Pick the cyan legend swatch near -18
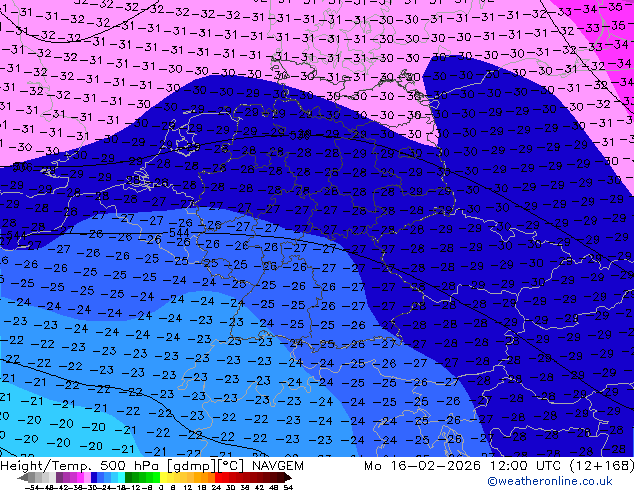The width and height of the screenshot is (634, 490). (x=121, y=478)
